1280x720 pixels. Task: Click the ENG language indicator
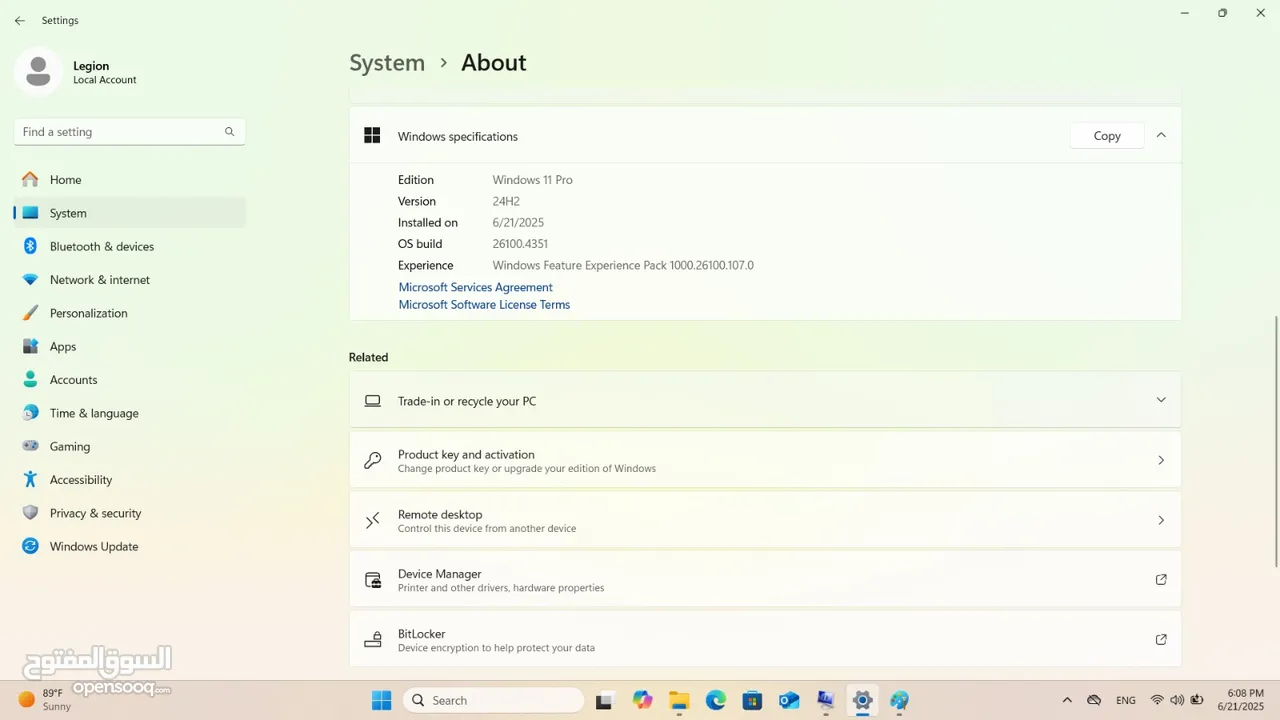pyautogui.click(x=1125, y=700)
